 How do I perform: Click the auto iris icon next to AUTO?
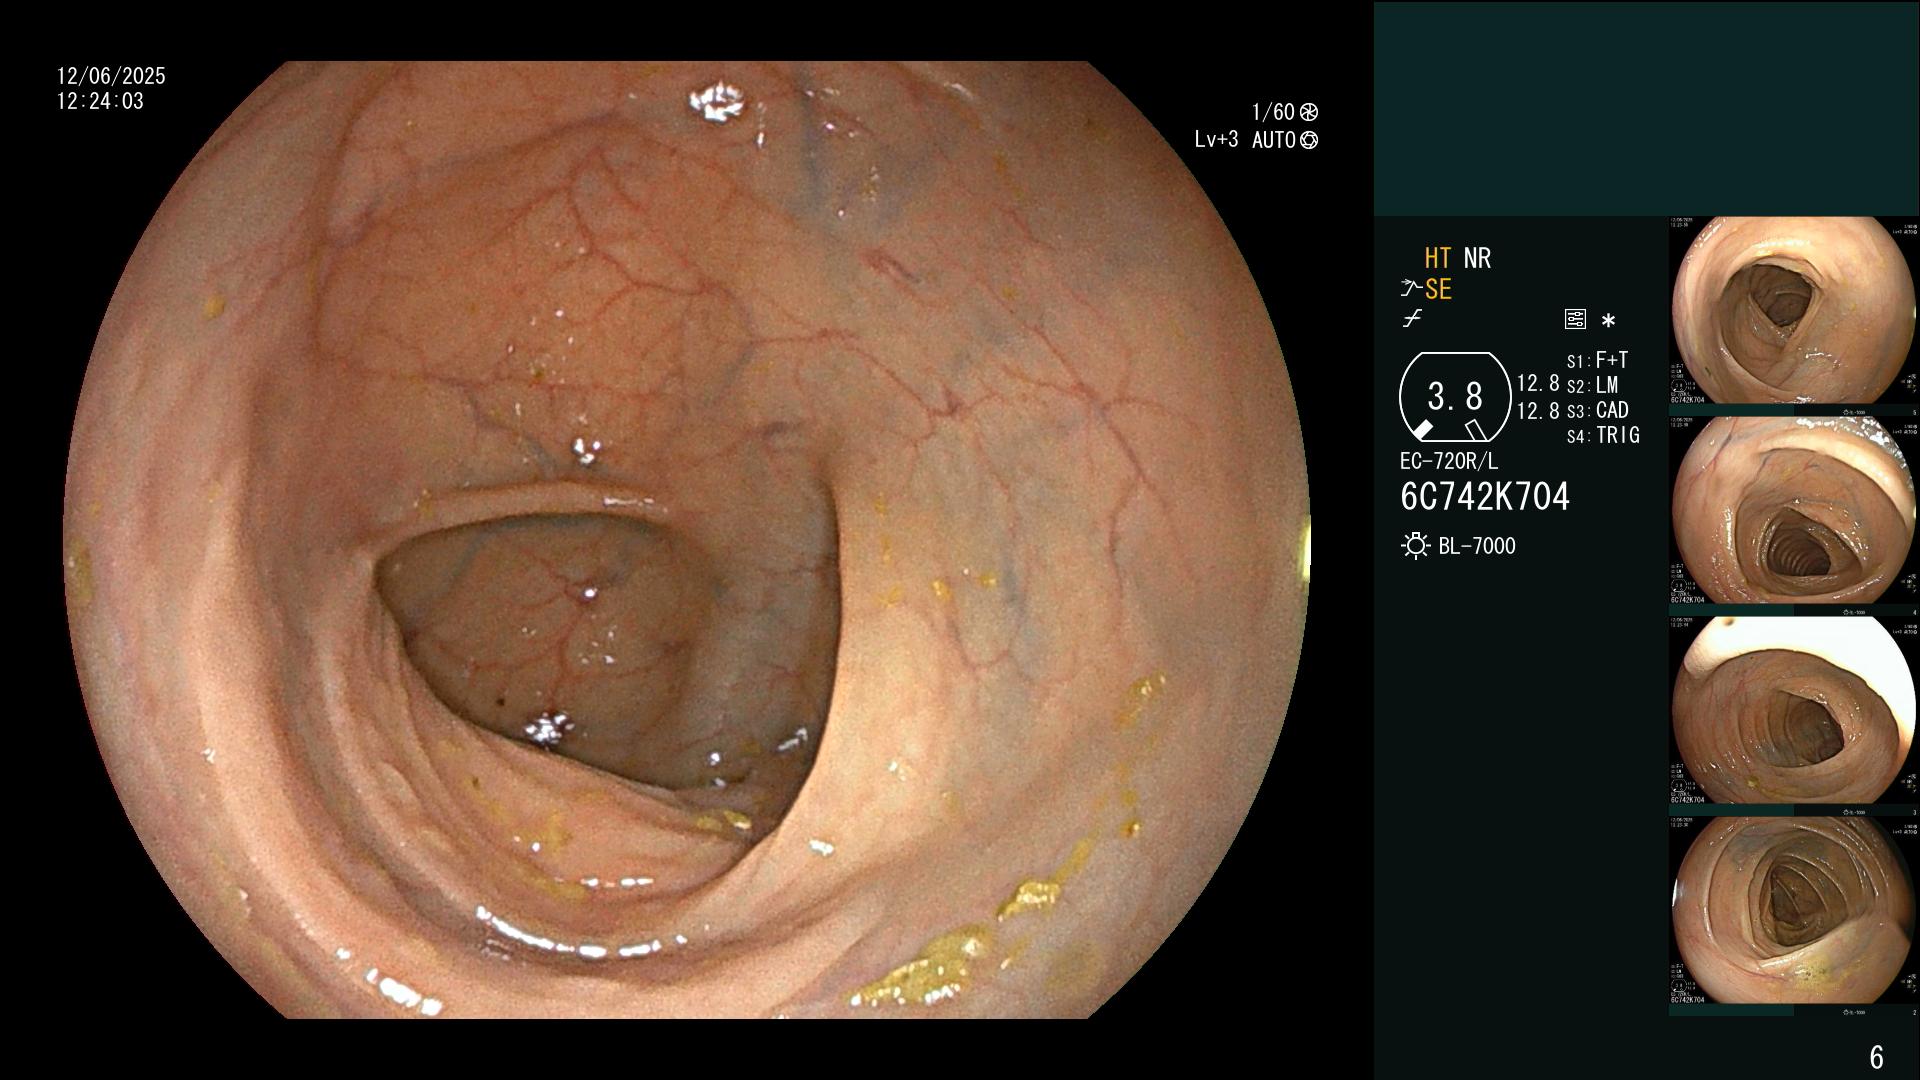pyautogui.click(x=1309, y=140)
